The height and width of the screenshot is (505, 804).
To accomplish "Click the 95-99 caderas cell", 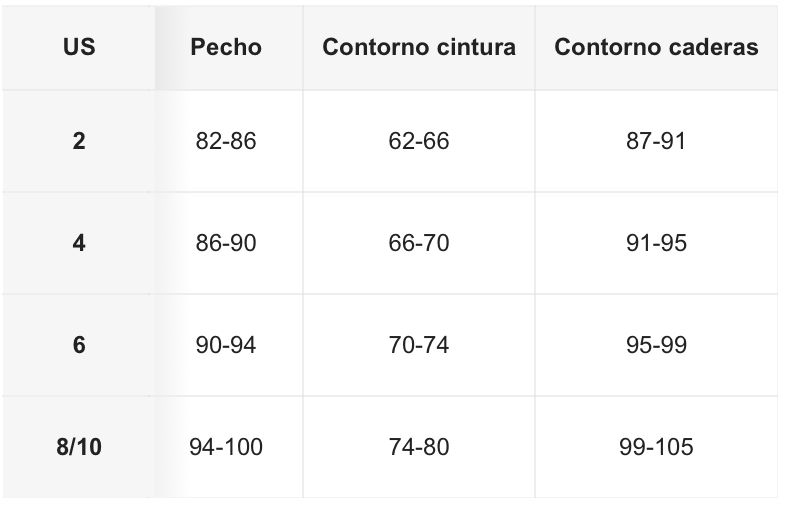I will coord(656,345).
